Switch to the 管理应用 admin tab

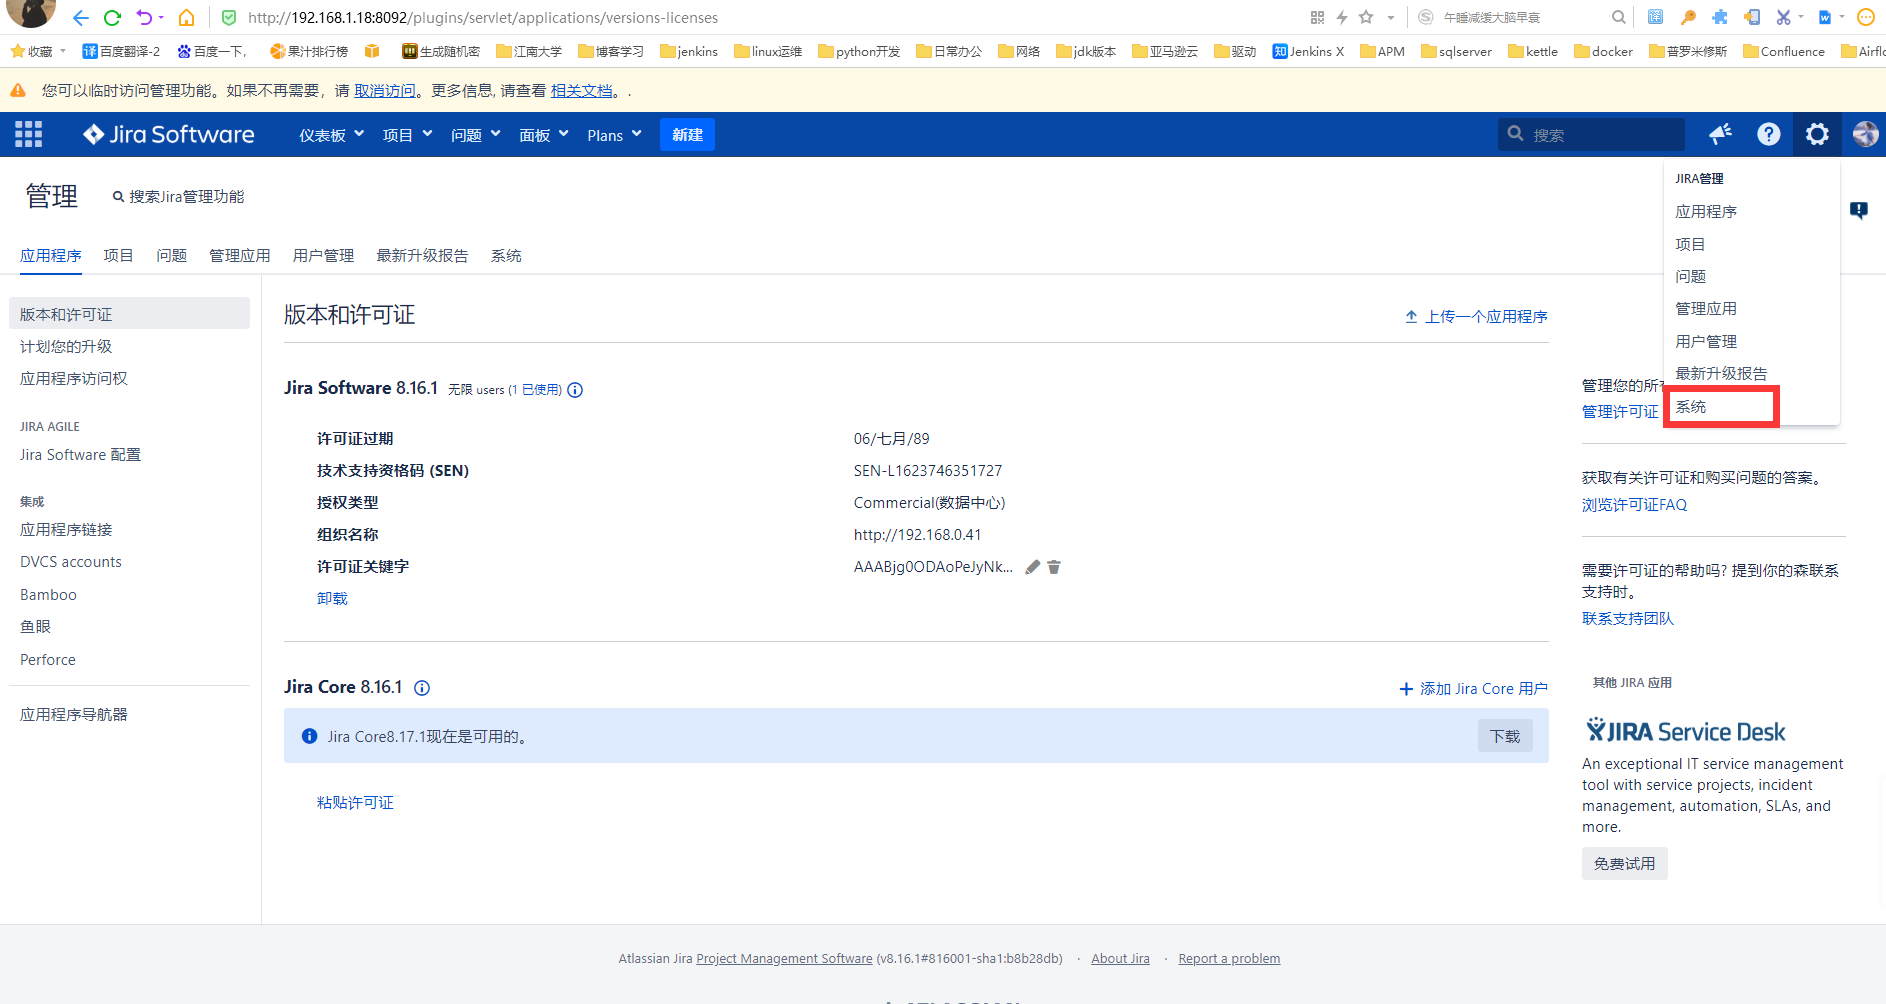(240, 256)
